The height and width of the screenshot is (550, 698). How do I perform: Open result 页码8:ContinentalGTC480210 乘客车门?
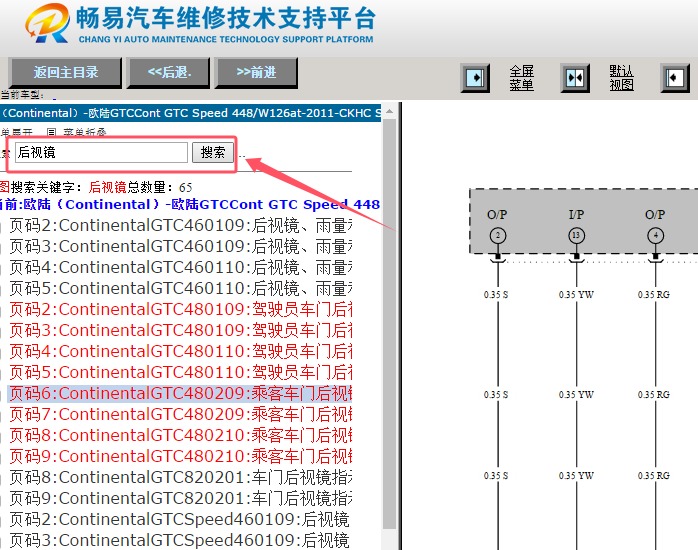click(180, 435)
